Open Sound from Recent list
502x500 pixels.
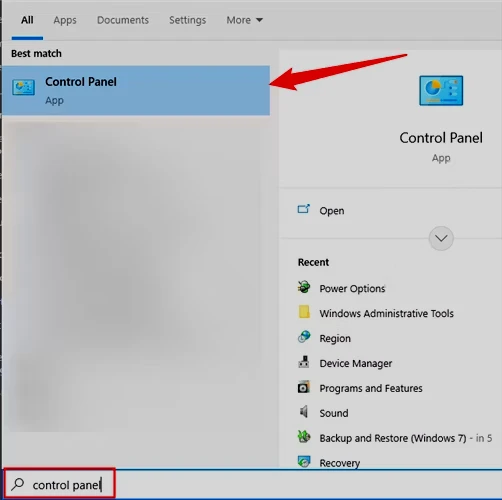point(334,413)
